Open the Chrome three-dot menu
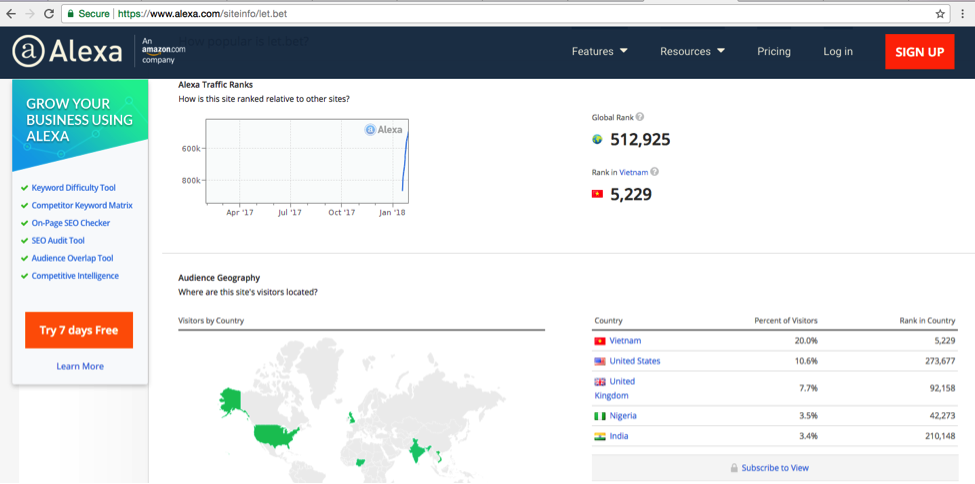The height and width of the screenshot is (484, 975). pos(963,14)
